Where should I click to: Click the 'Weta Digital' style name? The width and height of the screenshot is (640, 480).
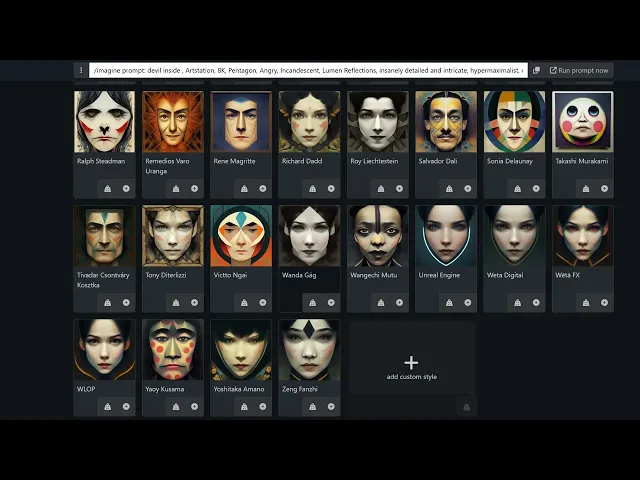coord(505,275)
